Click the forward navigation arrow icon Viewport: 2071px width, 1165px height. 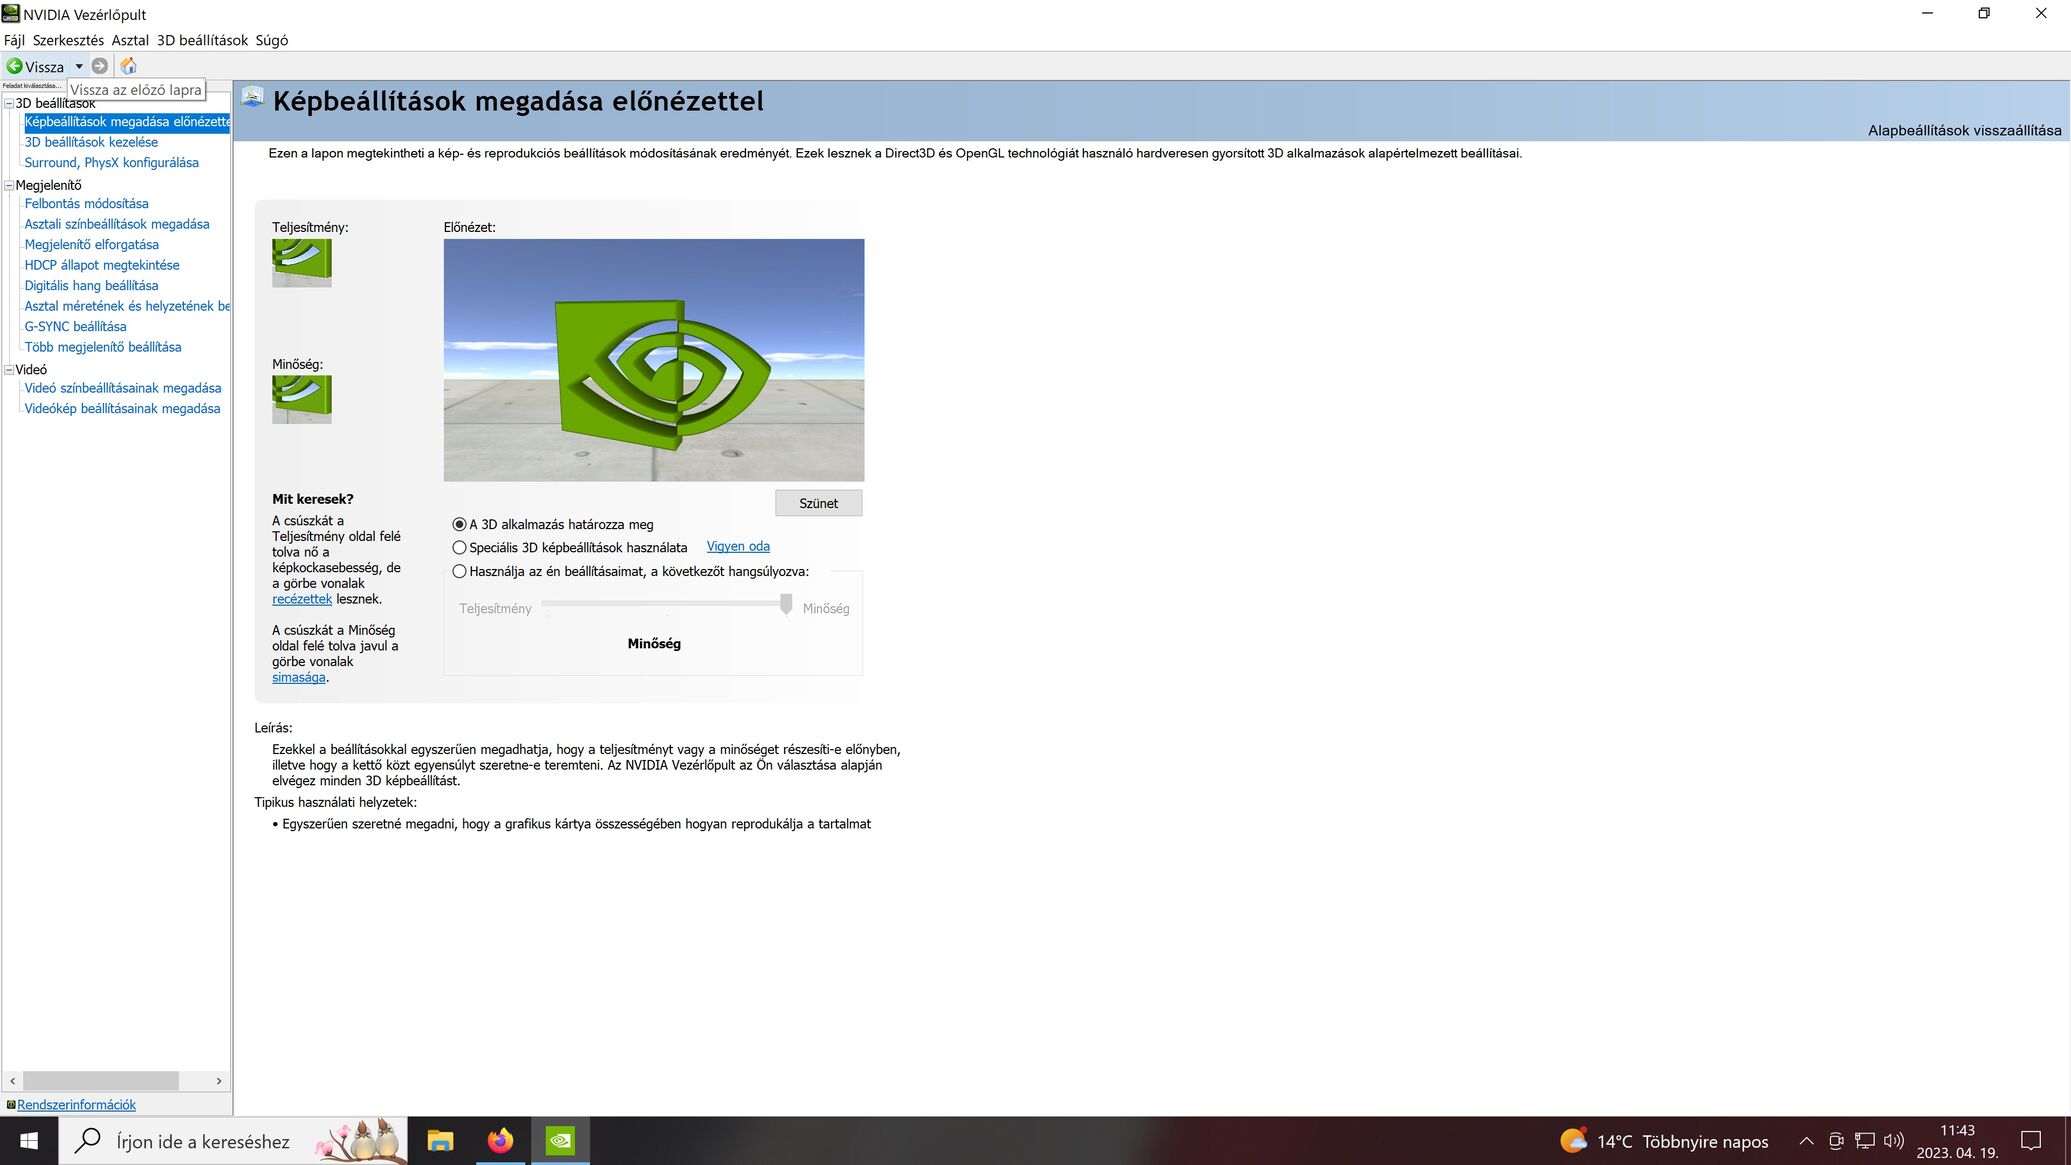pyautogui.click(x=100, y=66)
